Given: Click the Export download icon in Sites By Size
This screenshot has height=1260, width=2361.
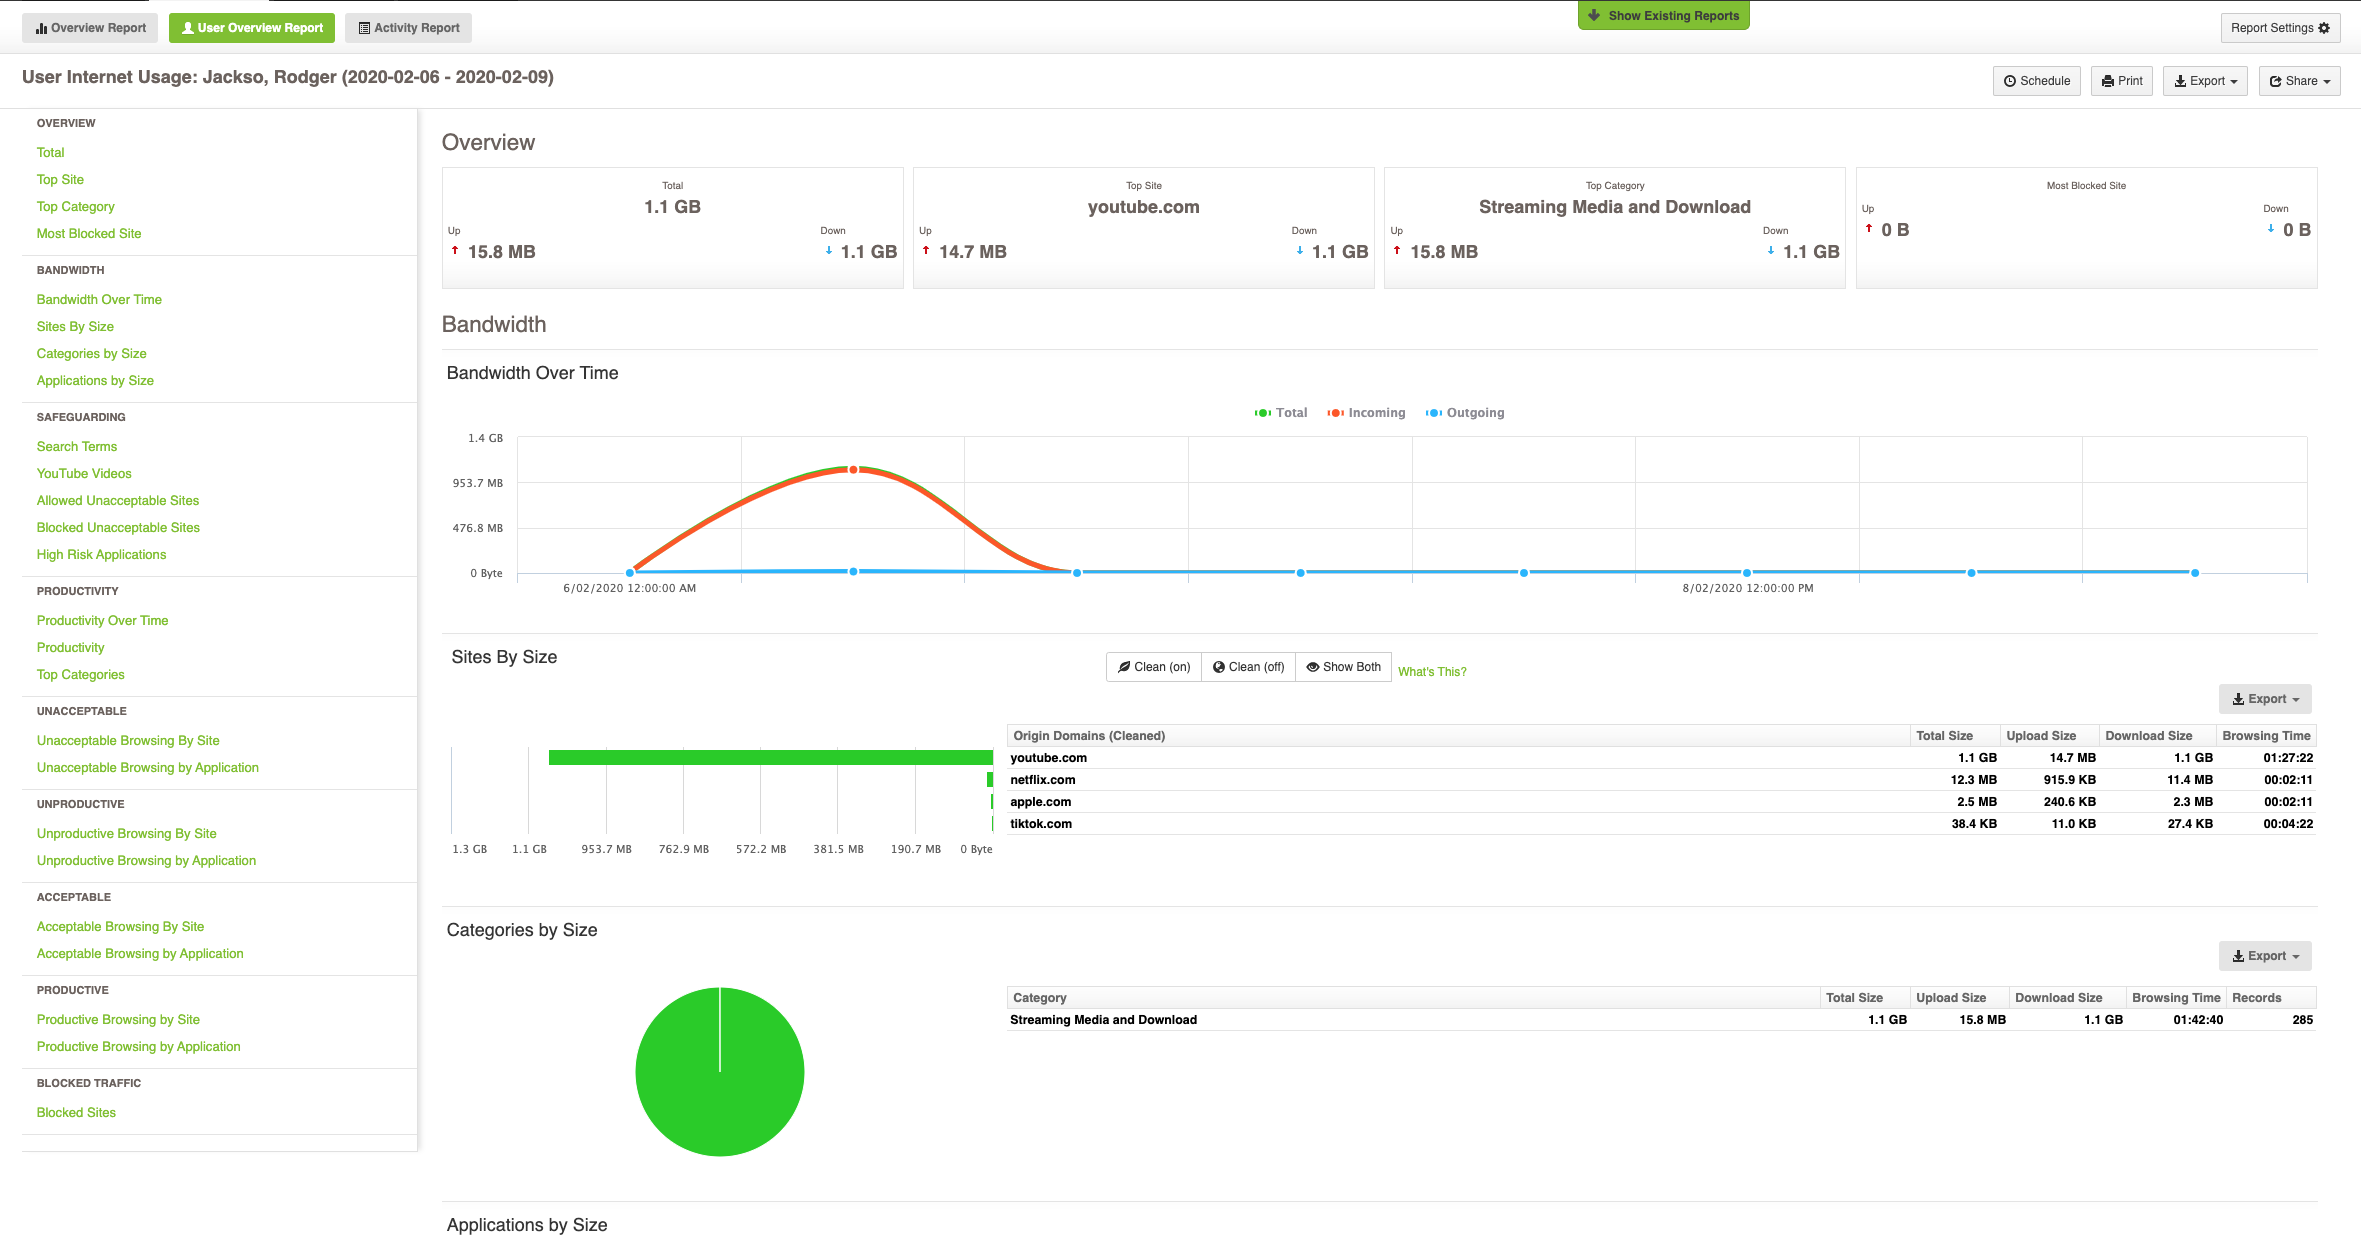Looking at the screenshot, I should 2239,698.
